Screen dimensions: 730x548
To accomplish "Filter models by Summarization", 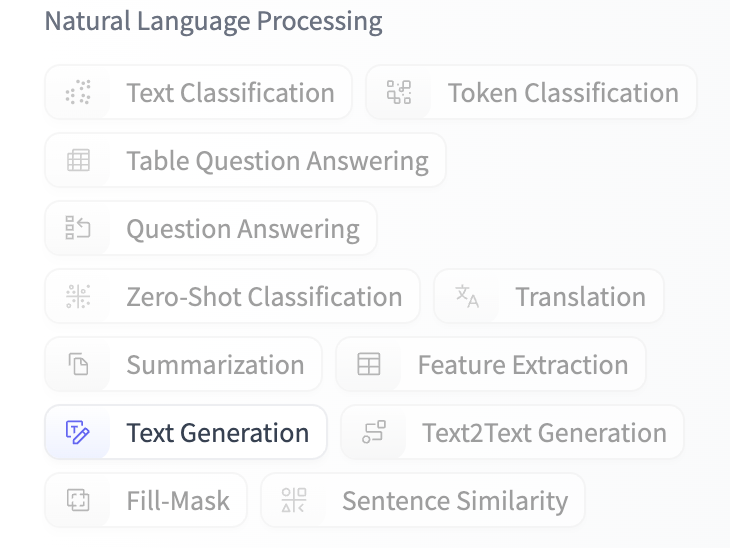I will (x=215, y=365).
